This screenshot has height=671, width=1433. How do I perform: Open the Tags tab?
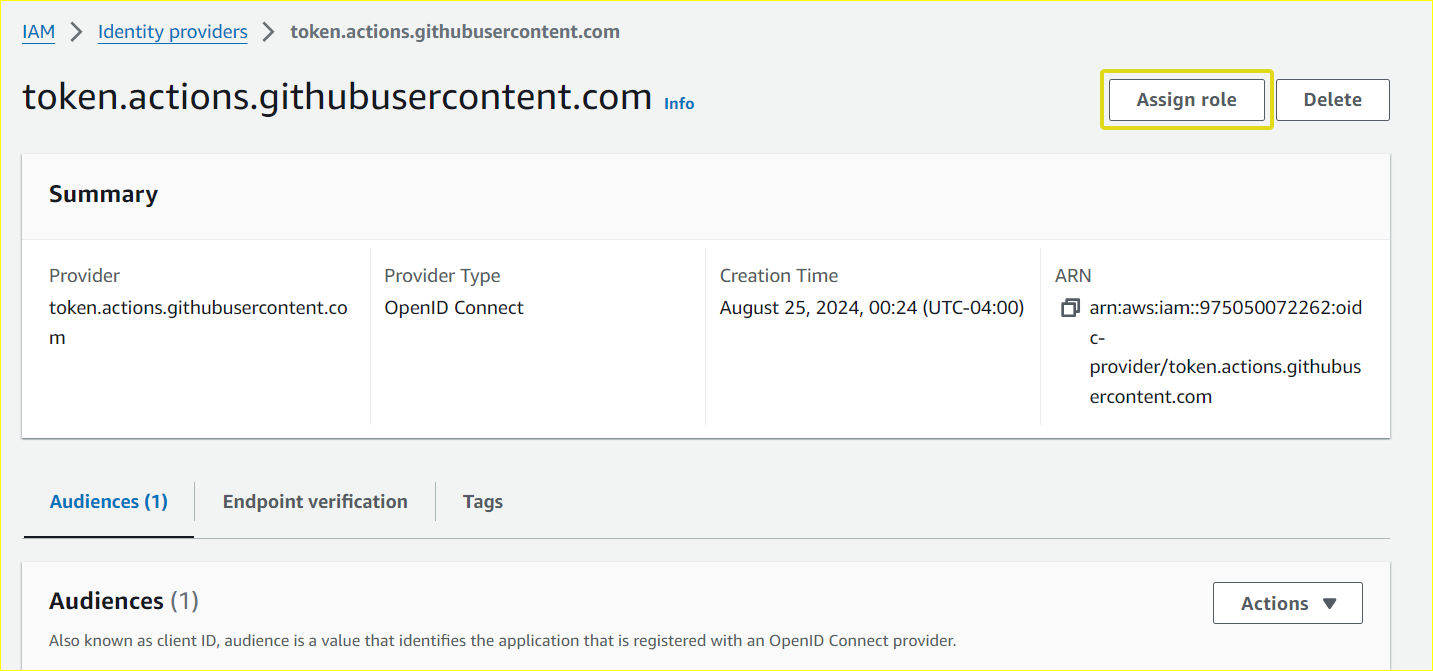coord(482,501)
